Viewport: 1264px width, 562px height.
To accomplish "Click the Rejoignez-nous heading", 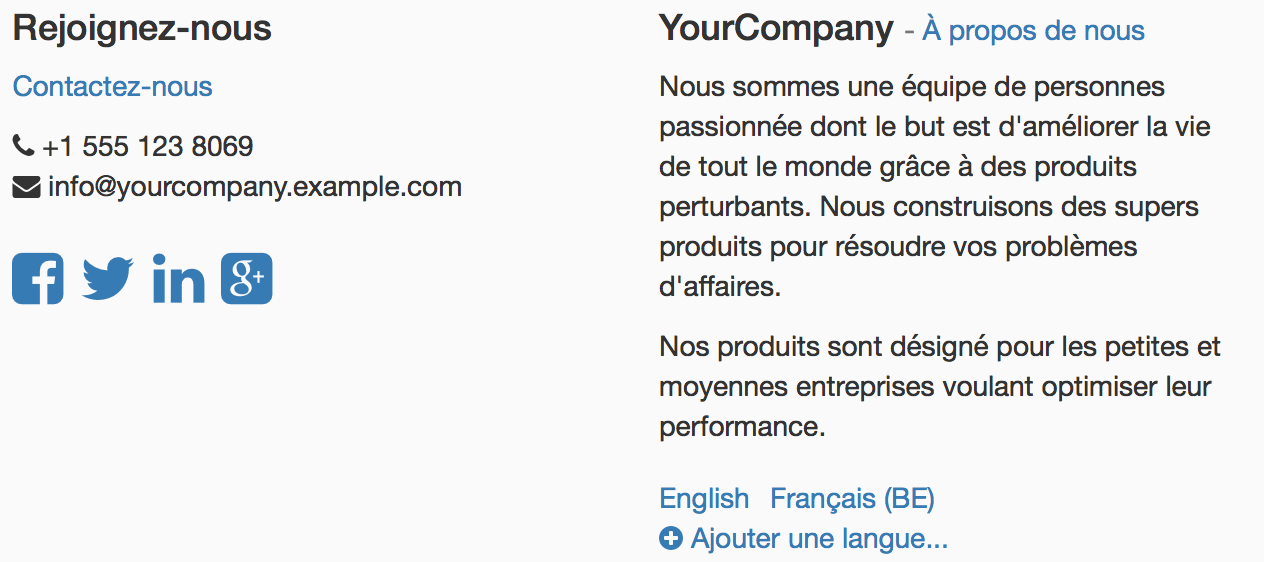I will (142, 29).
